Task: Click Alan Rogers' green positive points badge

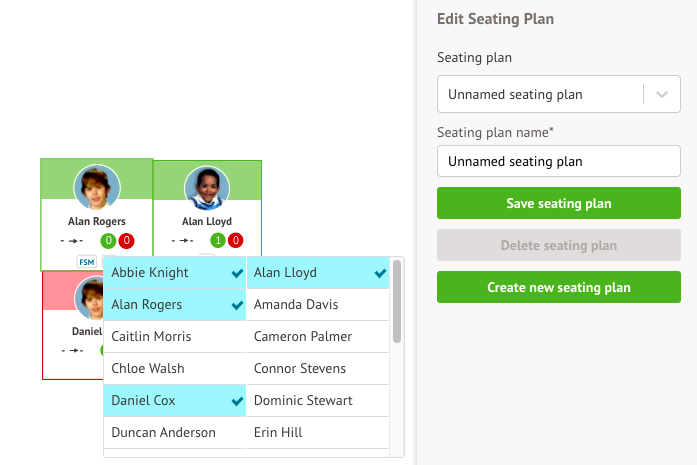Action: tap(108, 240)
